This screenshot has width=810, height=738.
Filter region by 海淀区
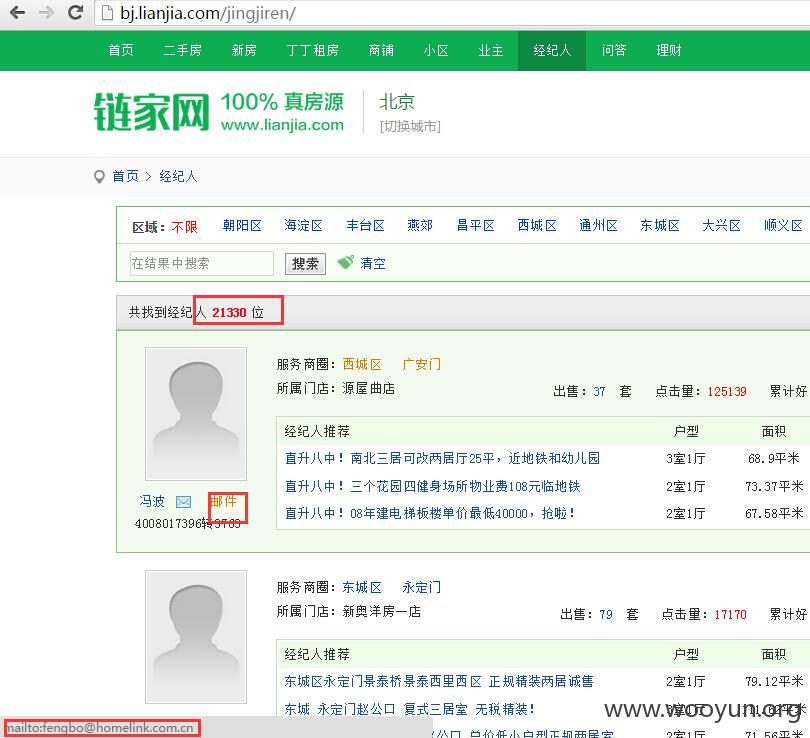click(x=303, y=226)
